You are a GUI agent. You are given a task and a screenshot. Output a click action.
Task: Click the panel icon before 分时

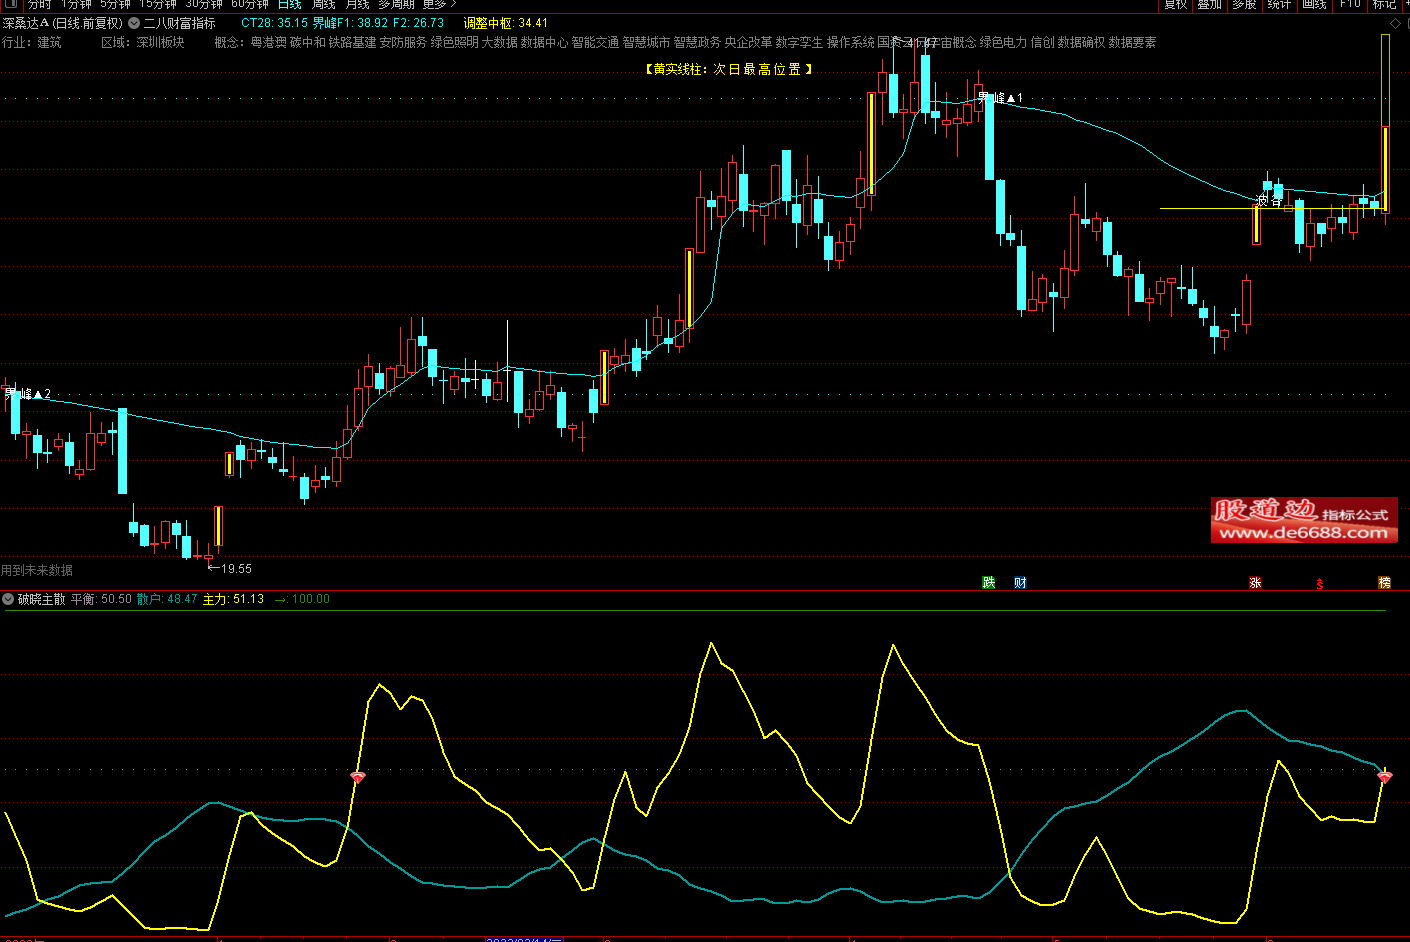(10, 4)
